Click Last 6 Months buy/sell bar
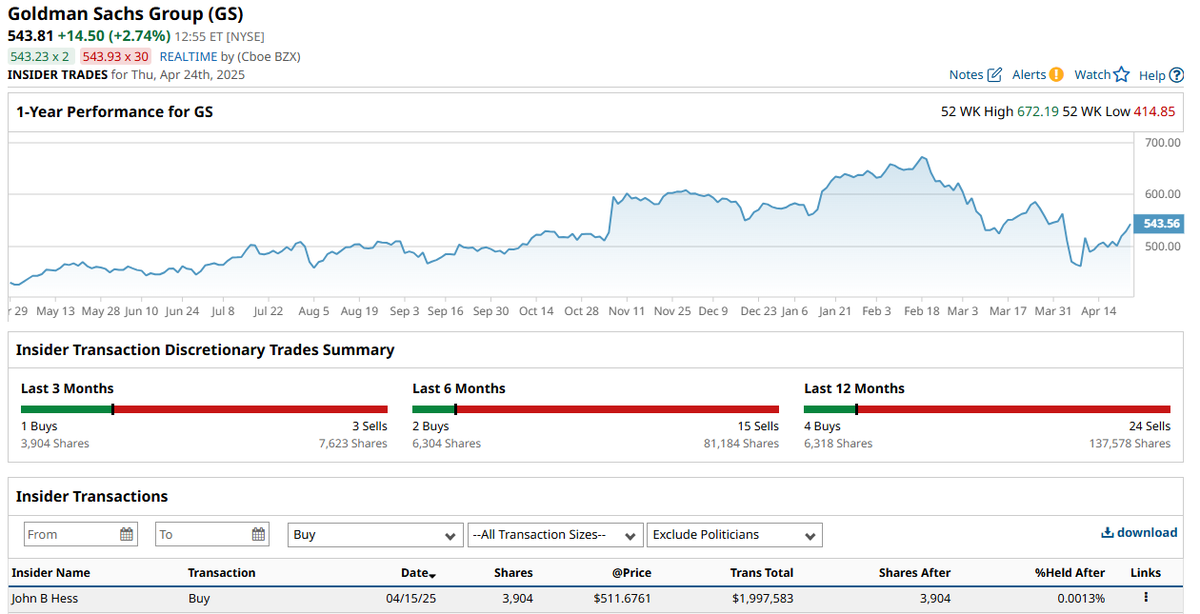This screenshot has height=614, width=1200. pos(596,409)
